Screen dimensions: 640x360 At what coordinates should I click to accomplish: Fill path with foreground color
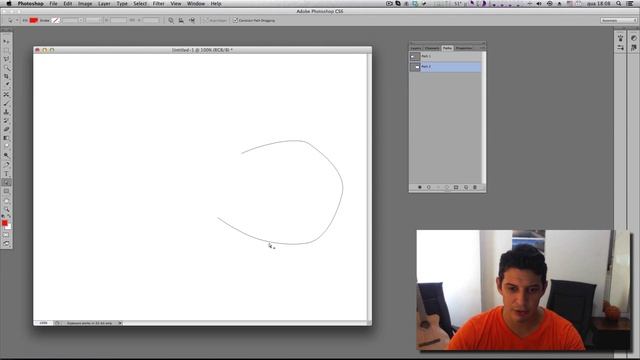420,187
